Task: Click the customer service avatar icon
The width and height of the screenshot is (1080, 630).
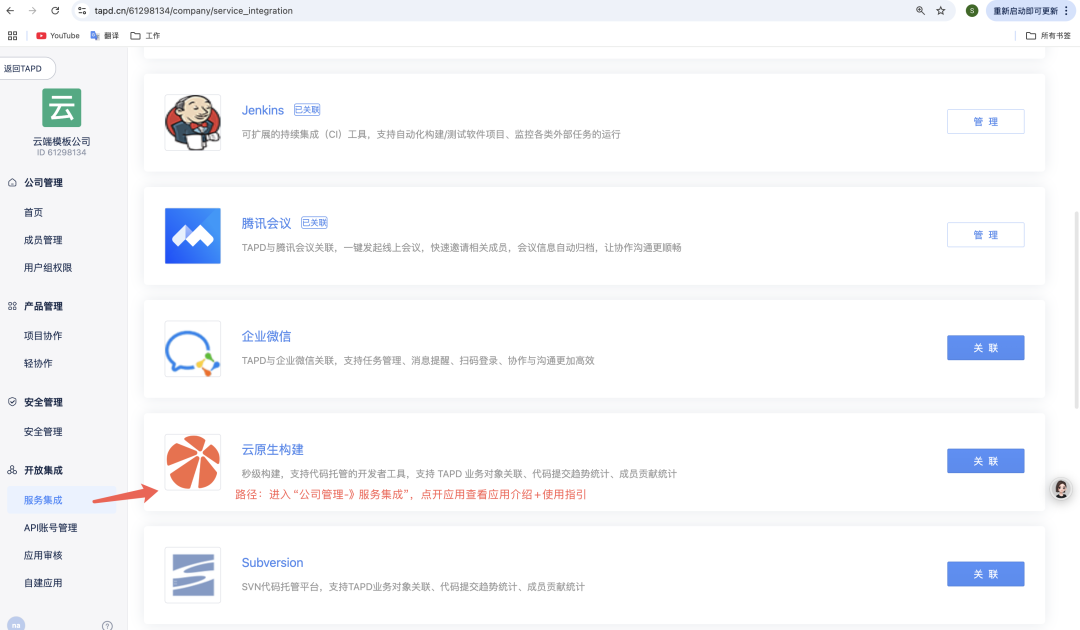Action: click(1061, 489)
